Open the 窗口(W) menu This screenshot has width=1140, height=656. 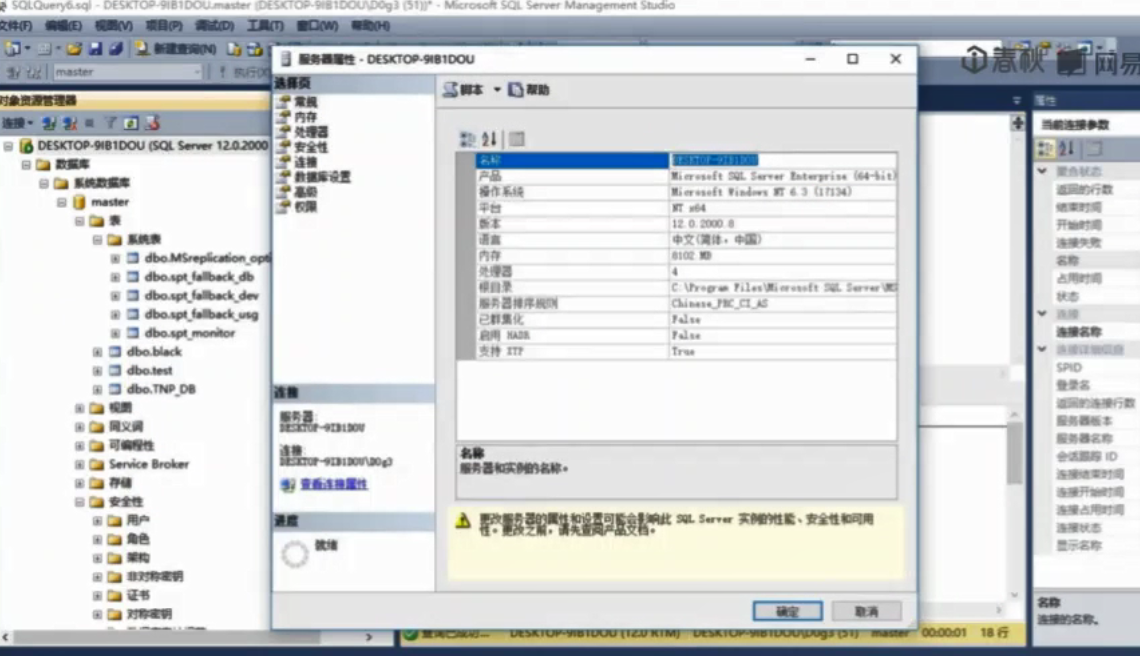(317, 25)
